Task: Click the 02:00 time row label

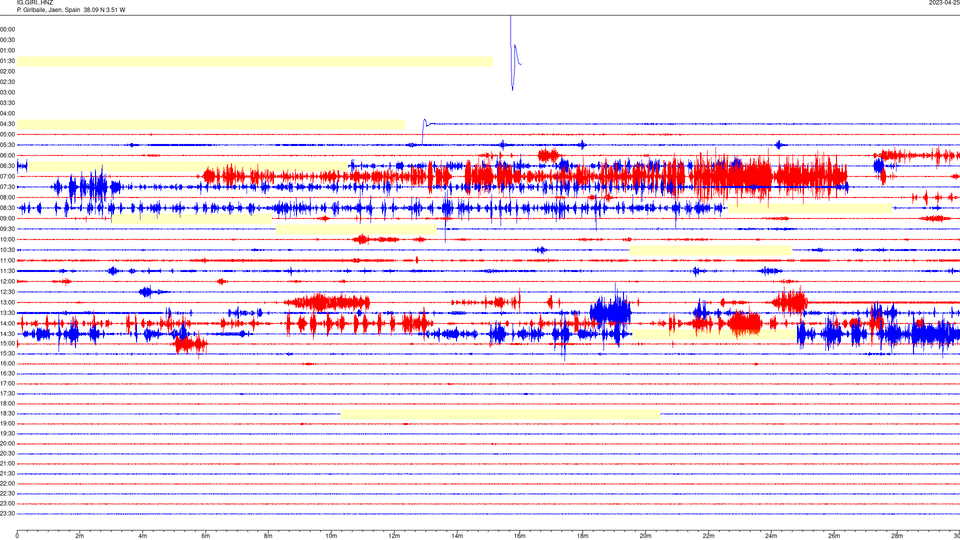Action: click(x=8, y=71)
